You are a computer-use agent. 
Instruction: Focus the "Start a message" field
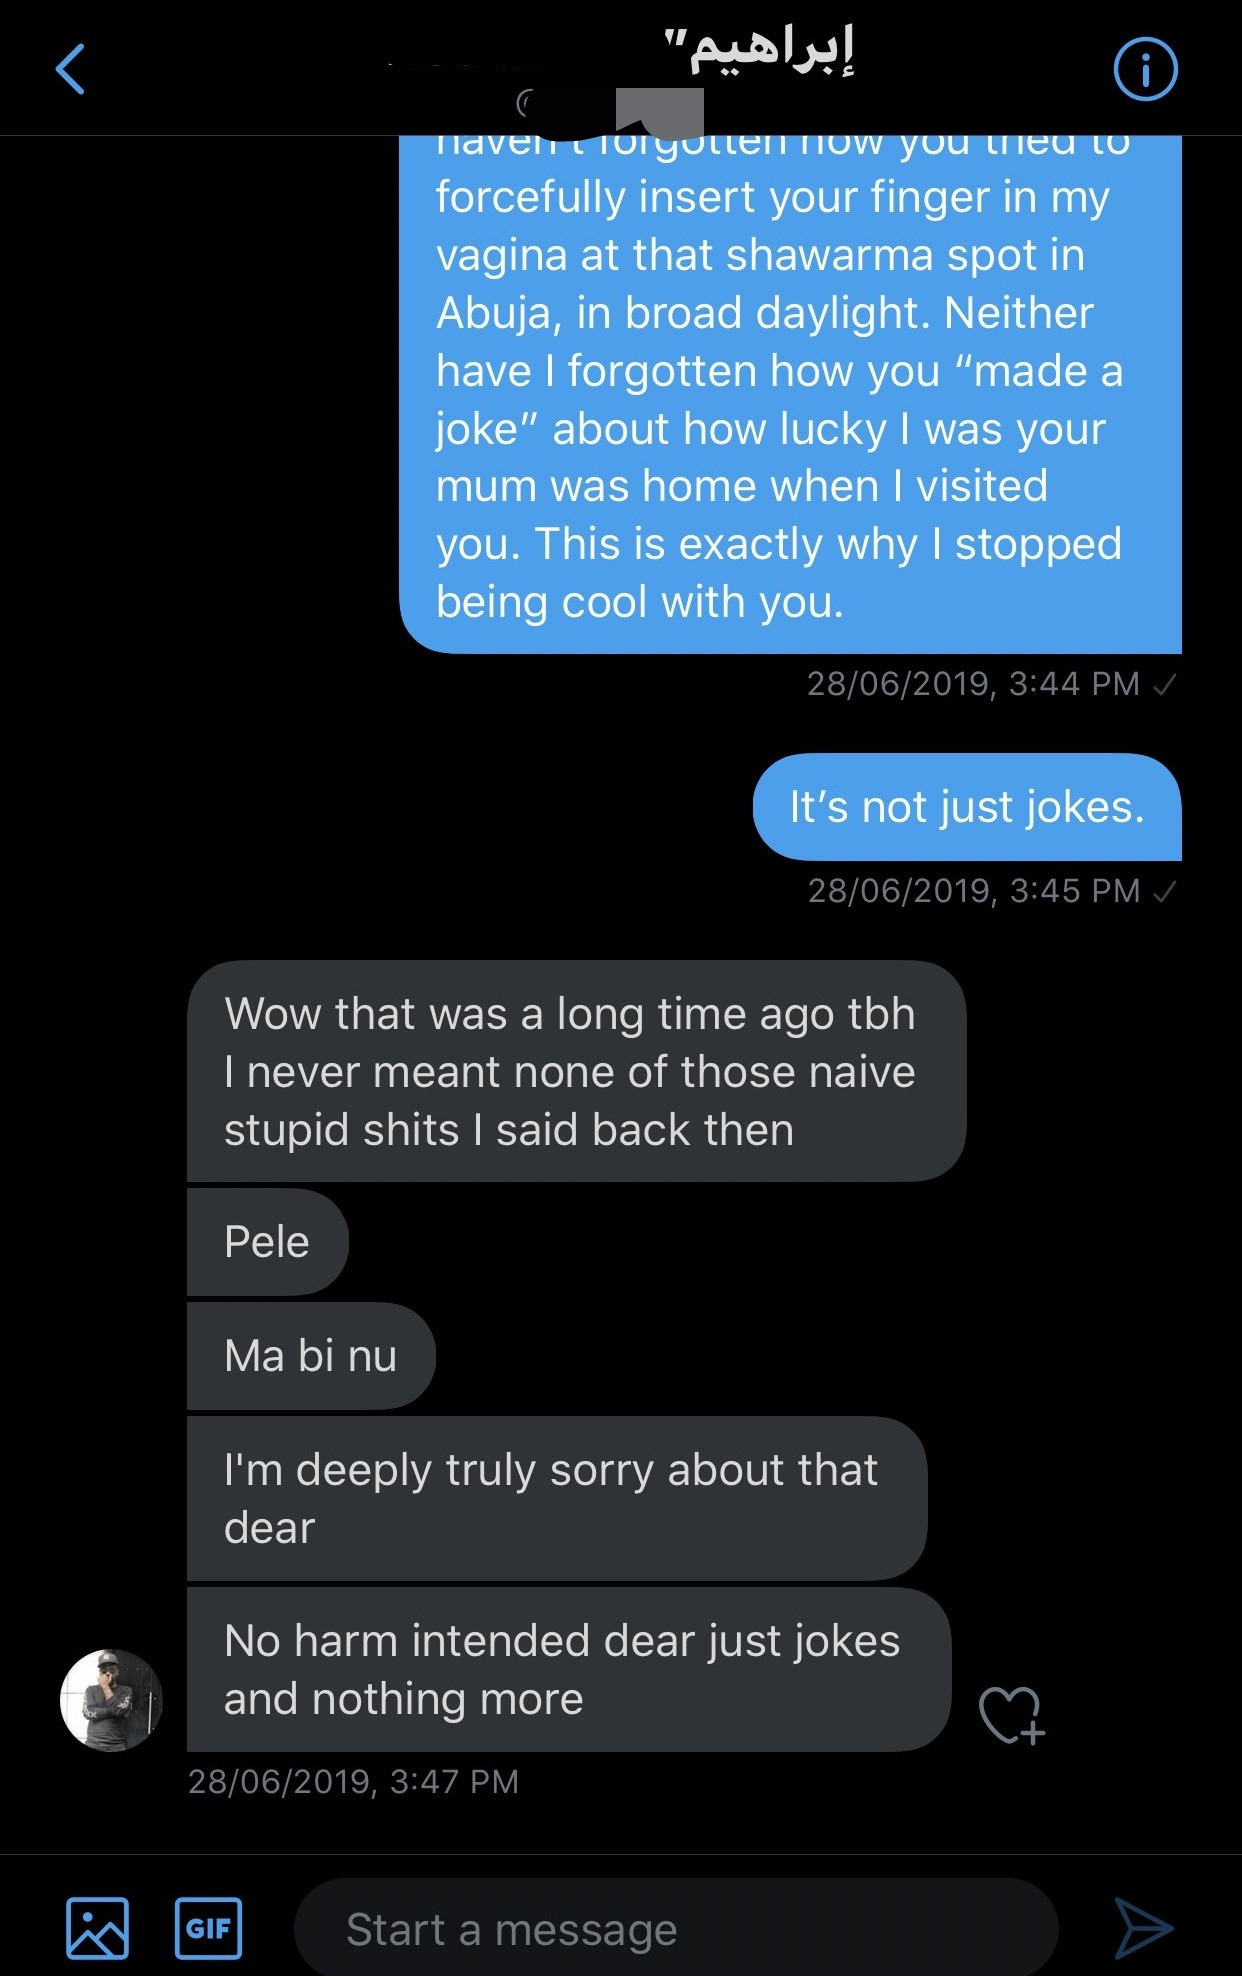[x=675, y=1929]
